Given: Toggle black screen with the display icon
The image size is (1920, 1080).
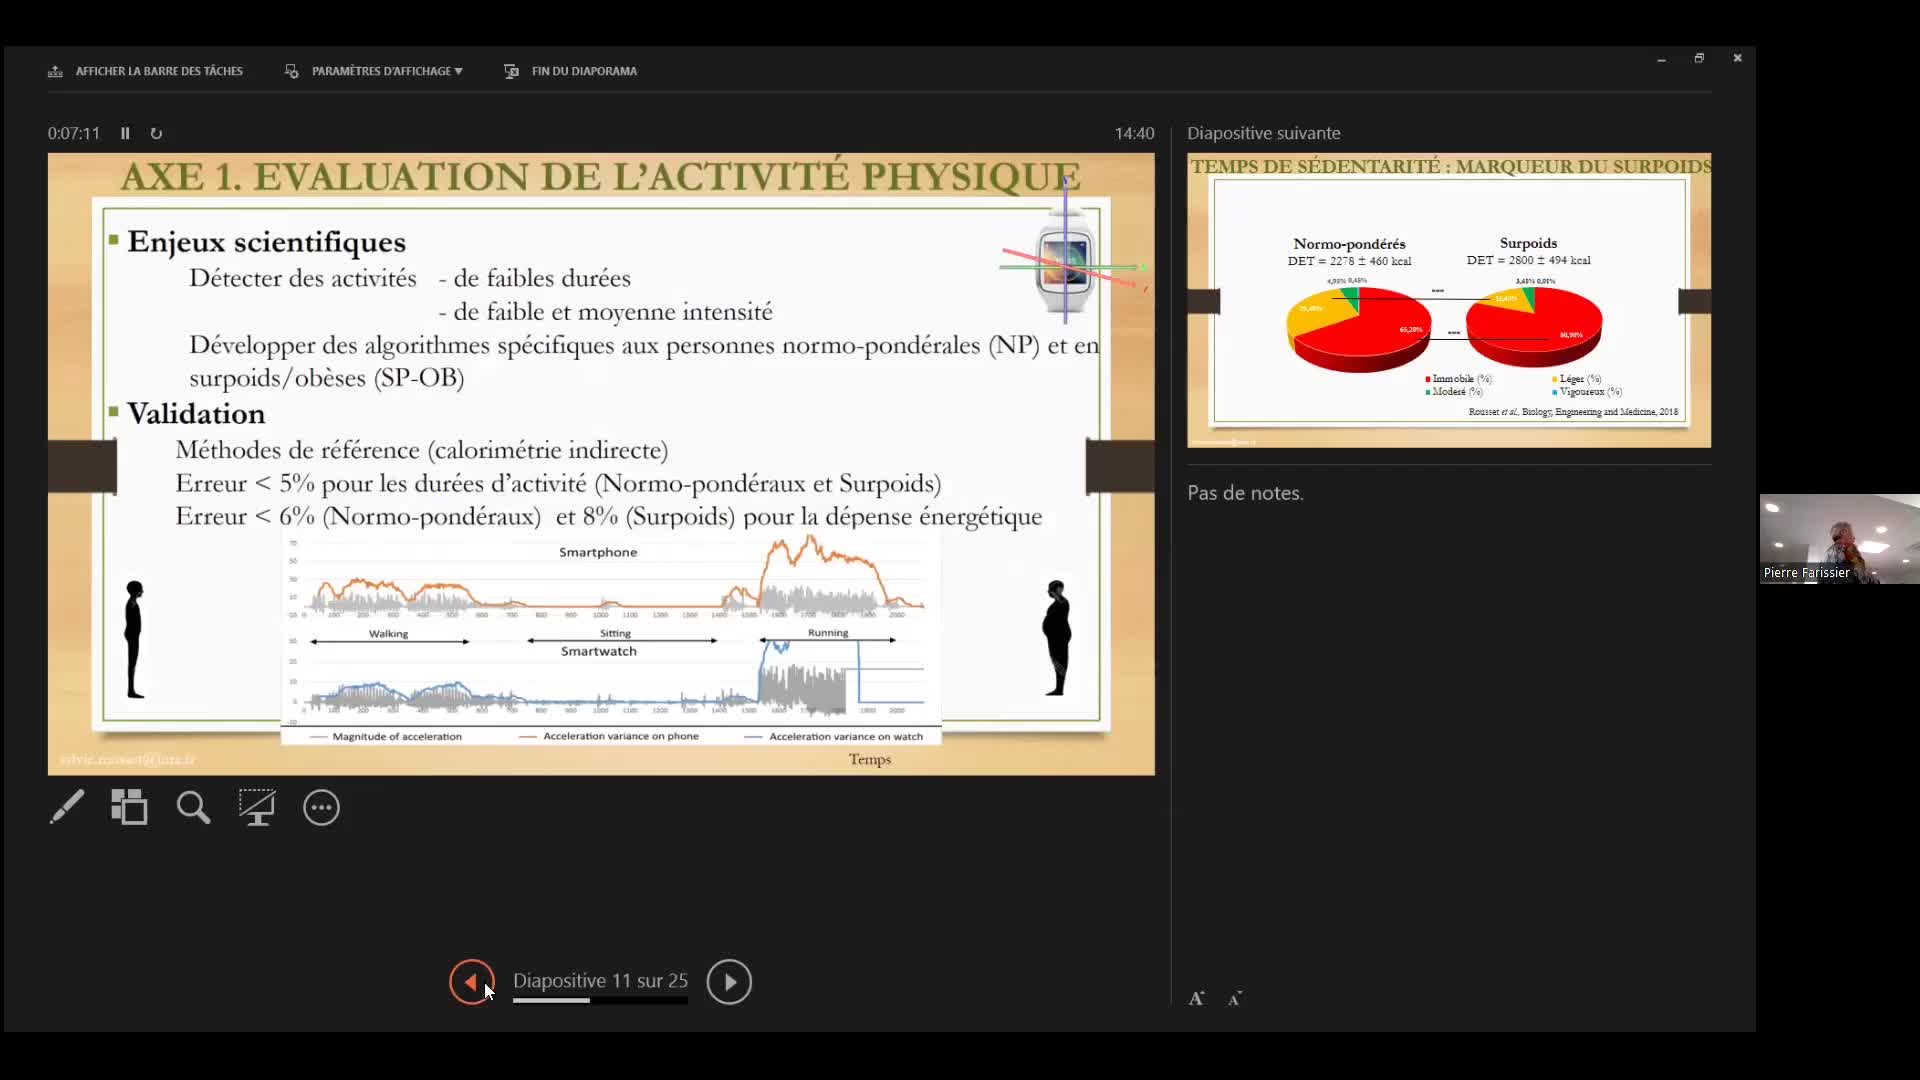Looking at the screenshot, I should 257,807.
